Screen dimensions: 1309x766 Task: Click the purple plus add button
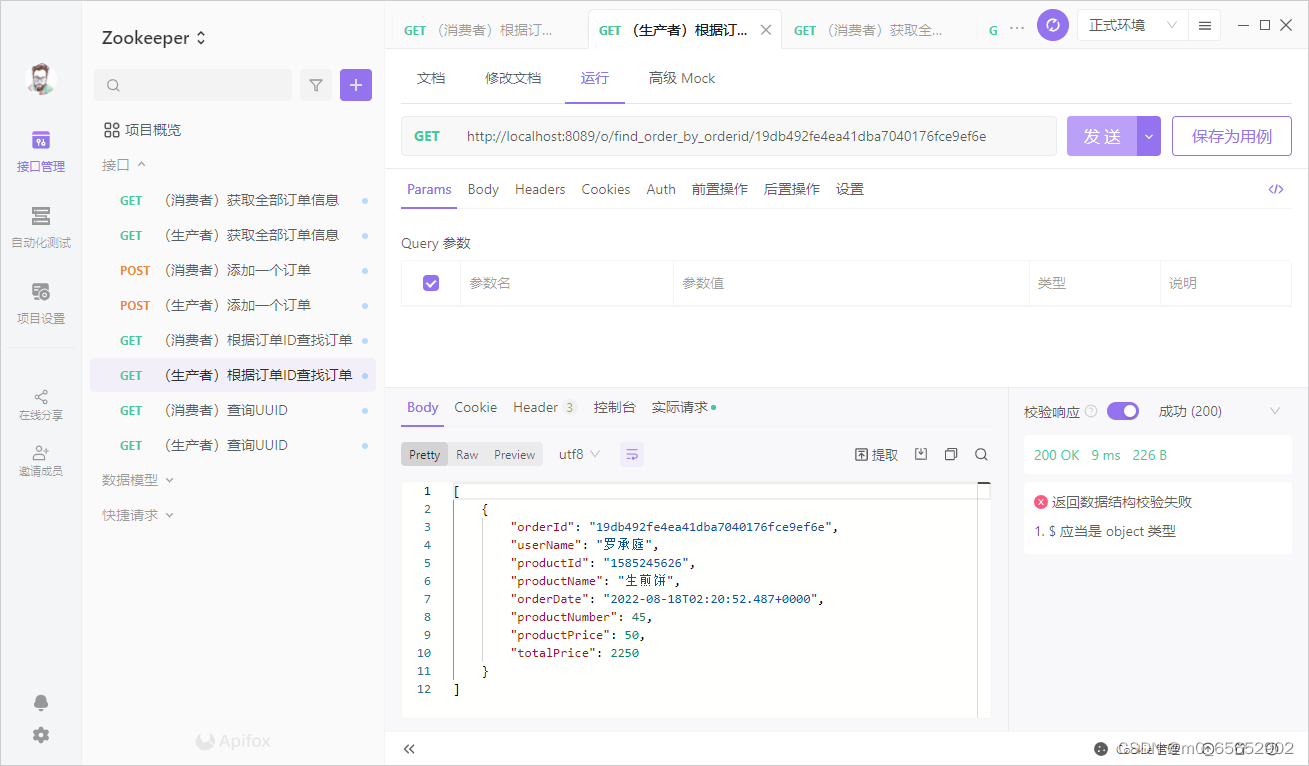point(356,85)
